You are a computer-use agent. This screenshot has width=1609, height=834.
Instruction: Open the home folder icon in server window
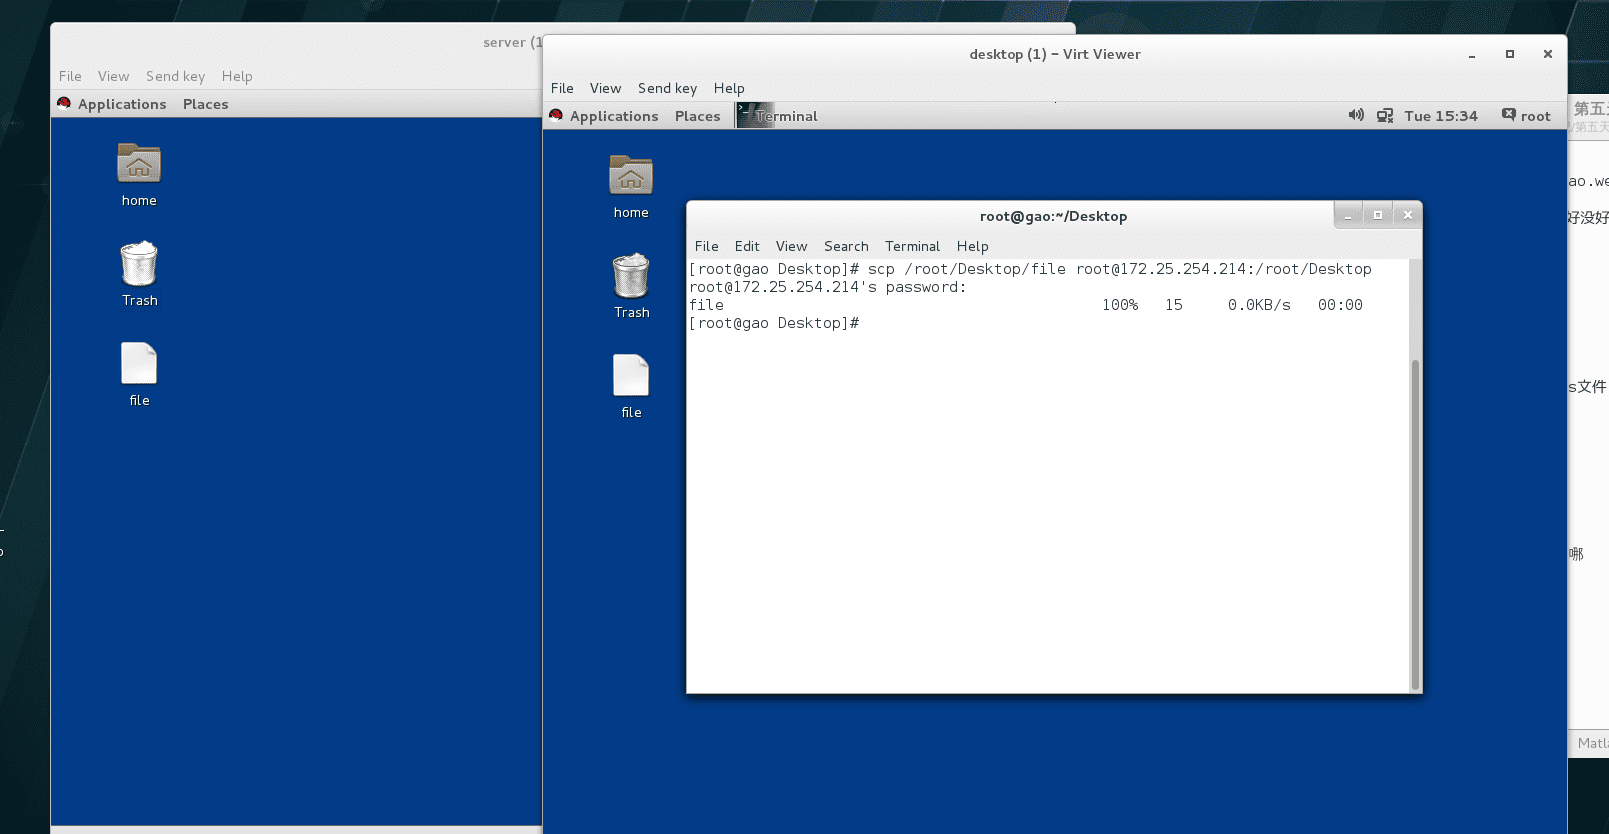[x=139, y=164]
